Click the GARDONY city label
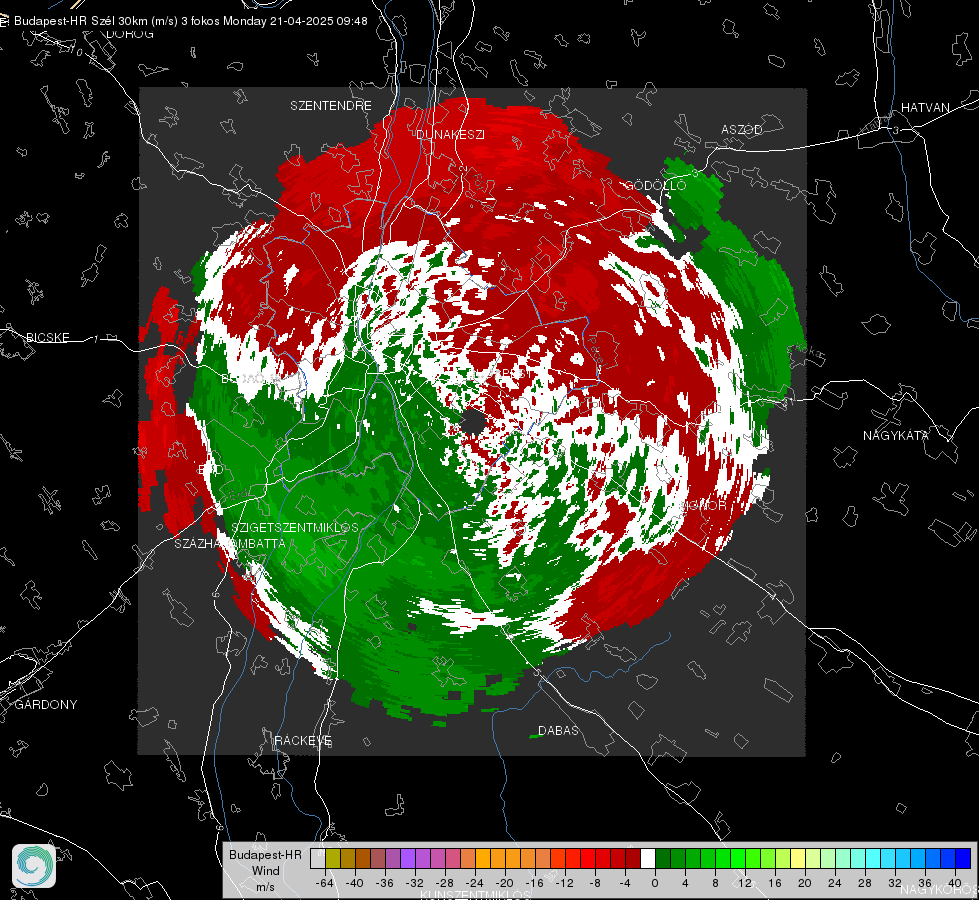The height and width of the screenshot is (900, 979). [x=46, y=705]
